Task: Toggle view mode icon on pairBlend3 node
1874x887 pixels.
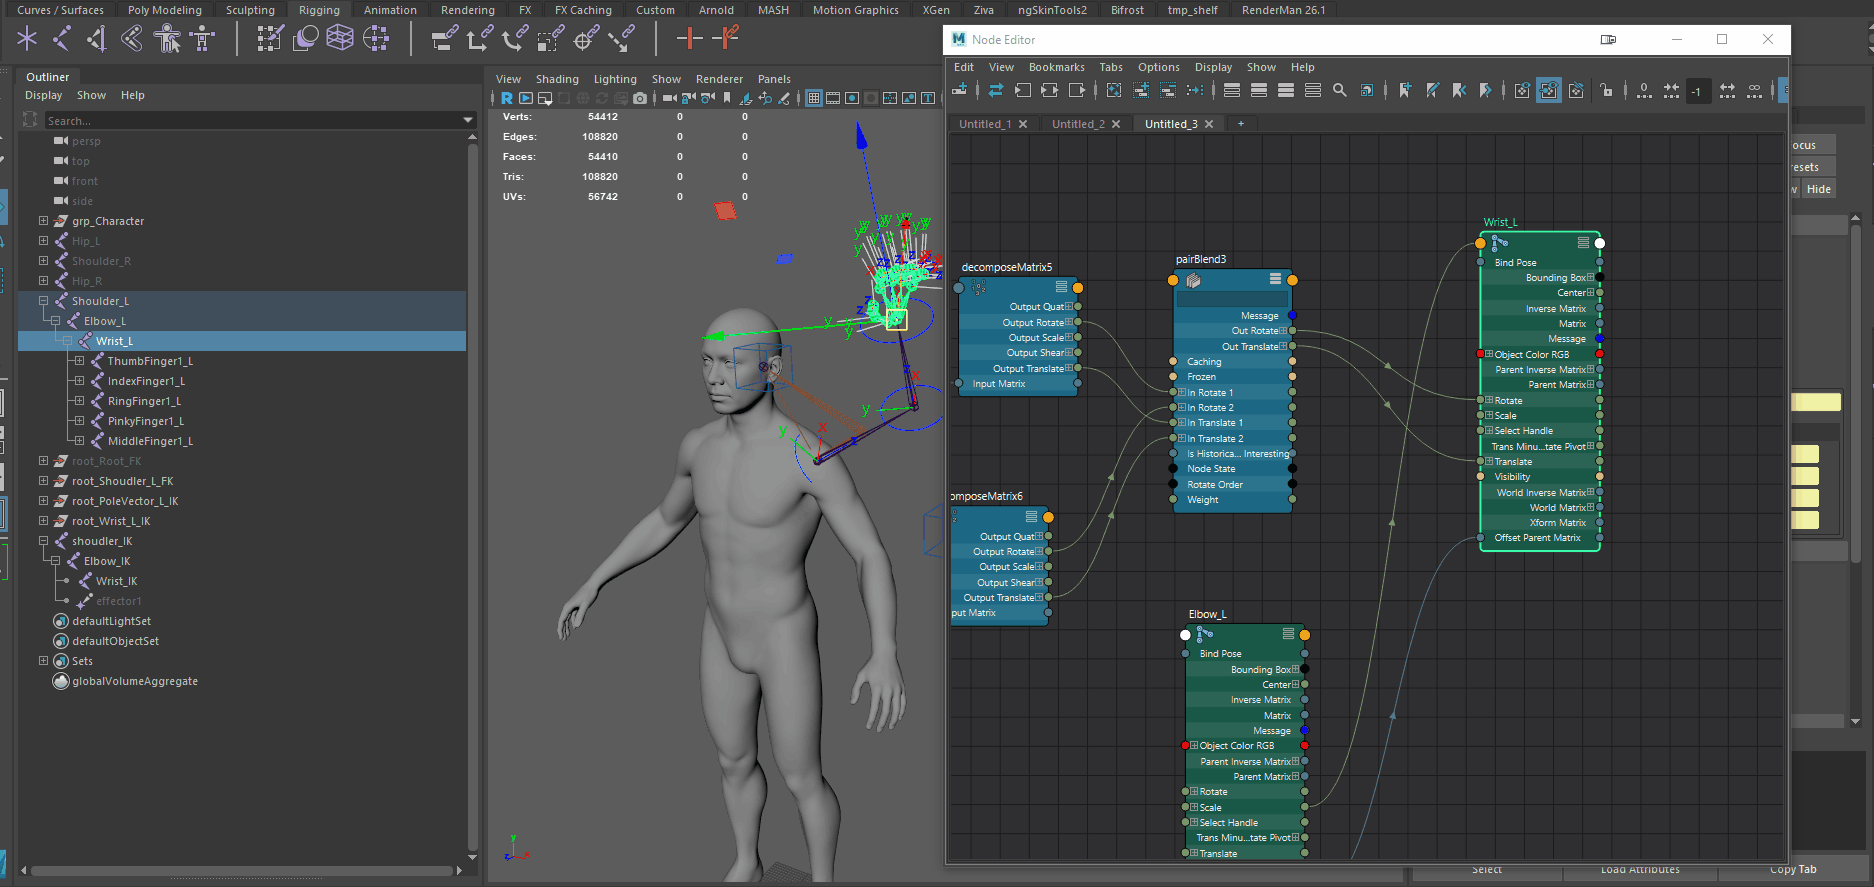Action: 1275,279
